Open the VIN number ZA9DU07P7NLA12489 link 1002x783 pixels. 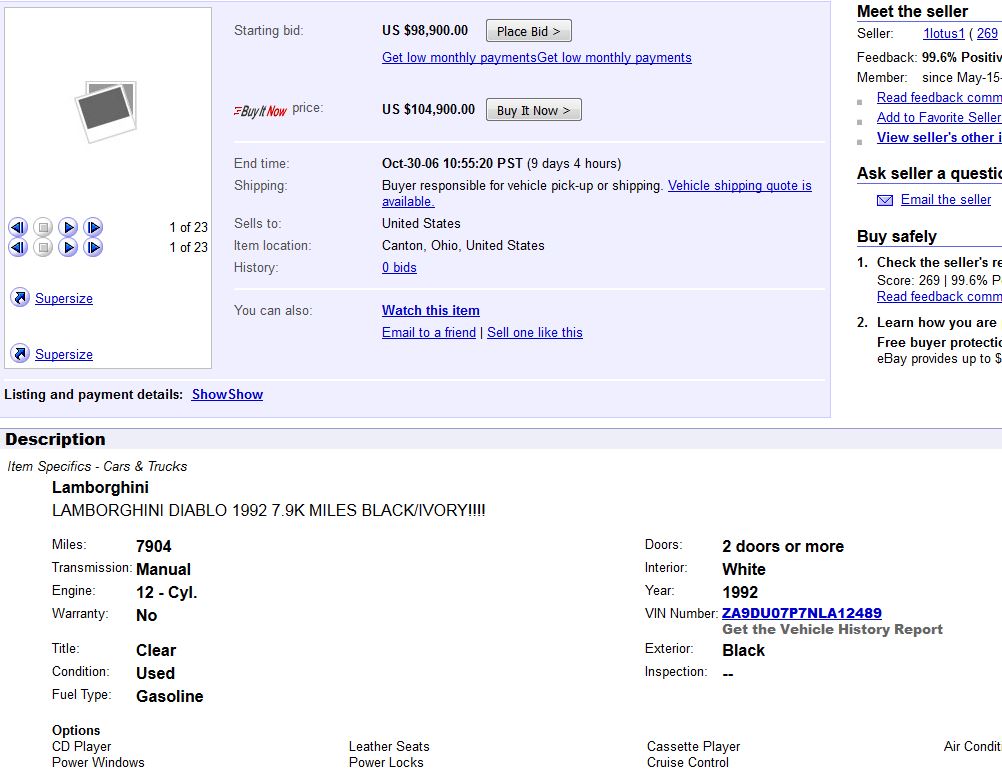click(801, 613)
